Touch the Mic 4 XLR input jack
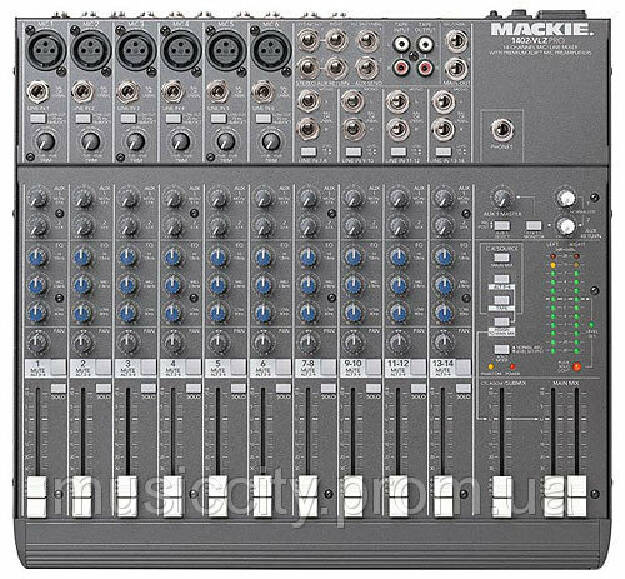Screen dimensions: 625x579 (181, 50)
